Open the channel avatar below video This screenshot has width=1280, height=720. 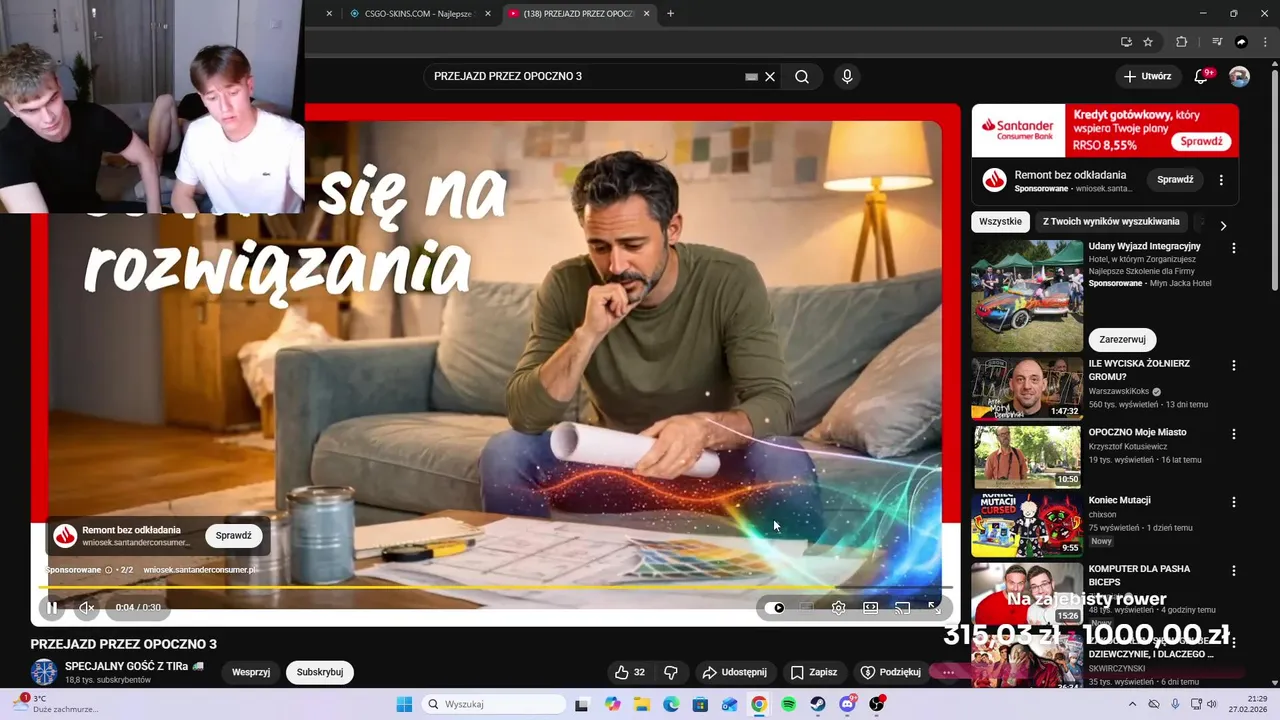click(44, 672)
